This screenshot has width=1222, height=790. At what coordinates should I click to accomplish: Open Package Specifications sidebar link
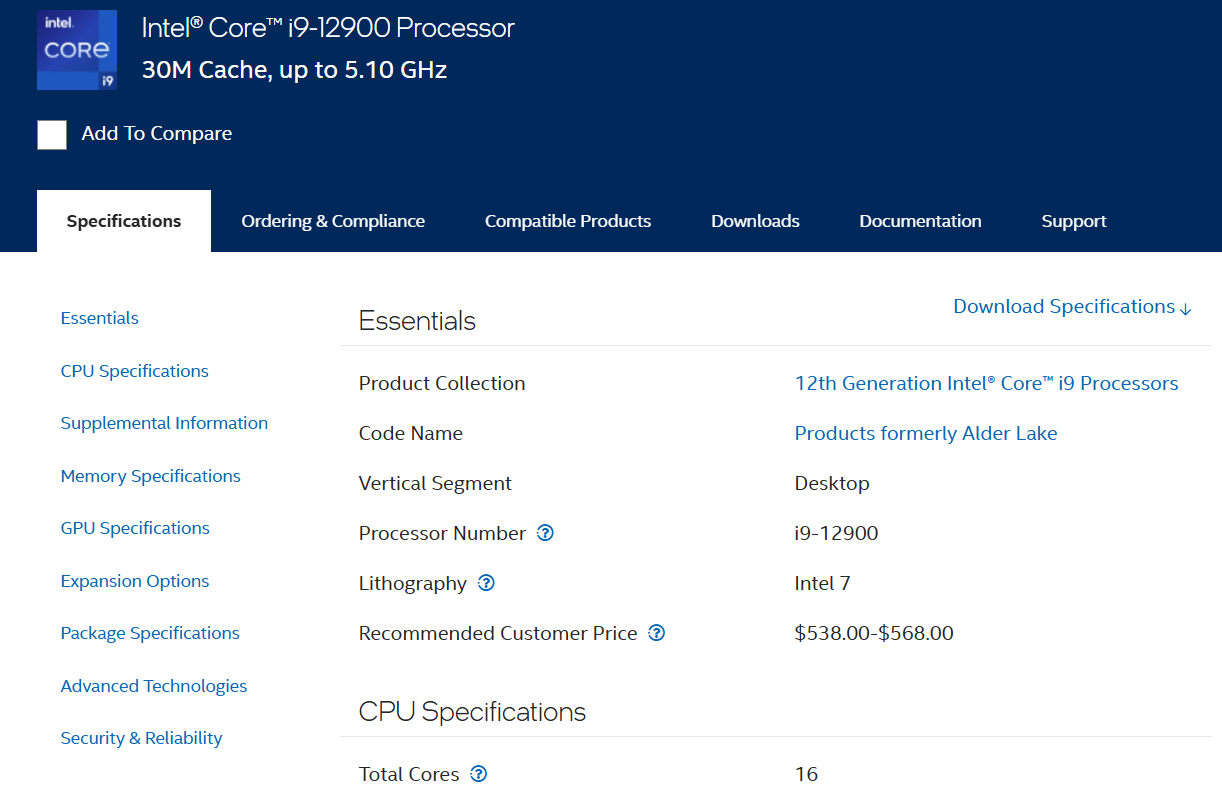coord(150,633)
